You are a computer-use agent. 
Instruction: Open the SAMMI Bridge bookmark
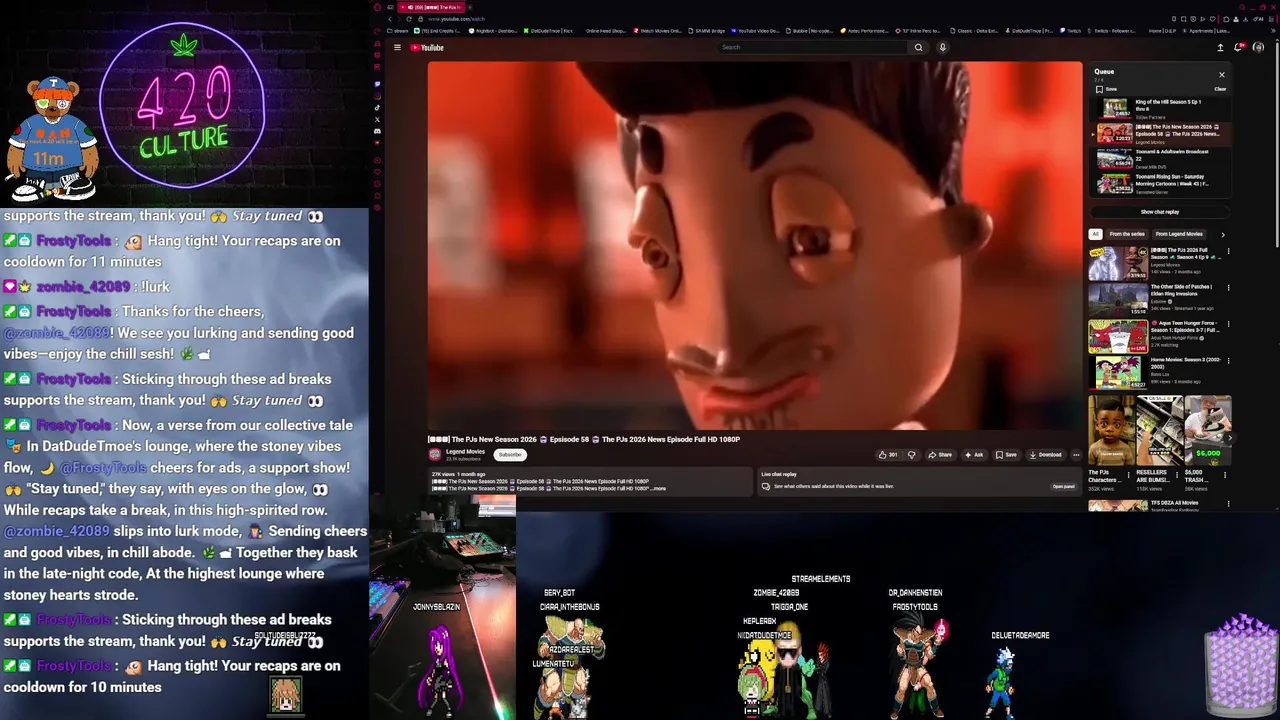coord(706,31)
